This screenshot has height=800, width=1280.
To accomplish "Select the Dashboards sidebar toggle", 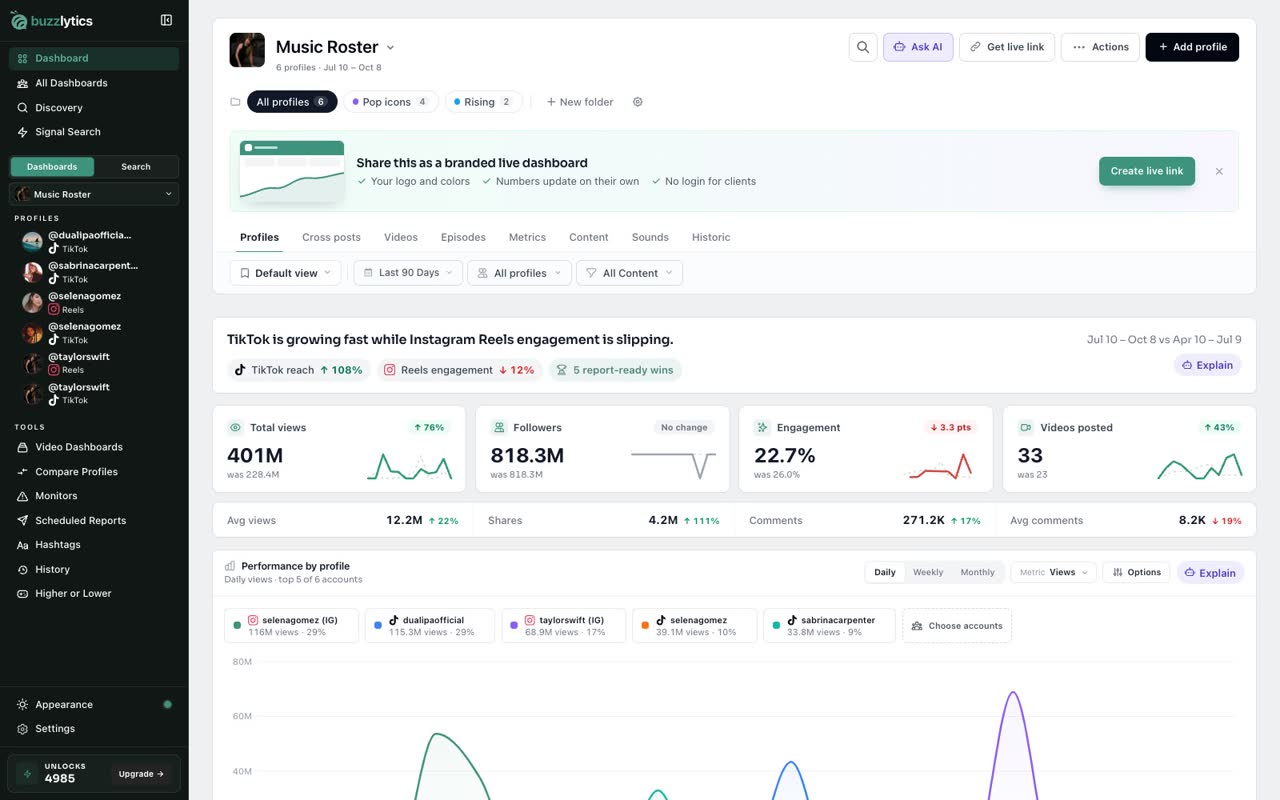I will tap(52, 167).
